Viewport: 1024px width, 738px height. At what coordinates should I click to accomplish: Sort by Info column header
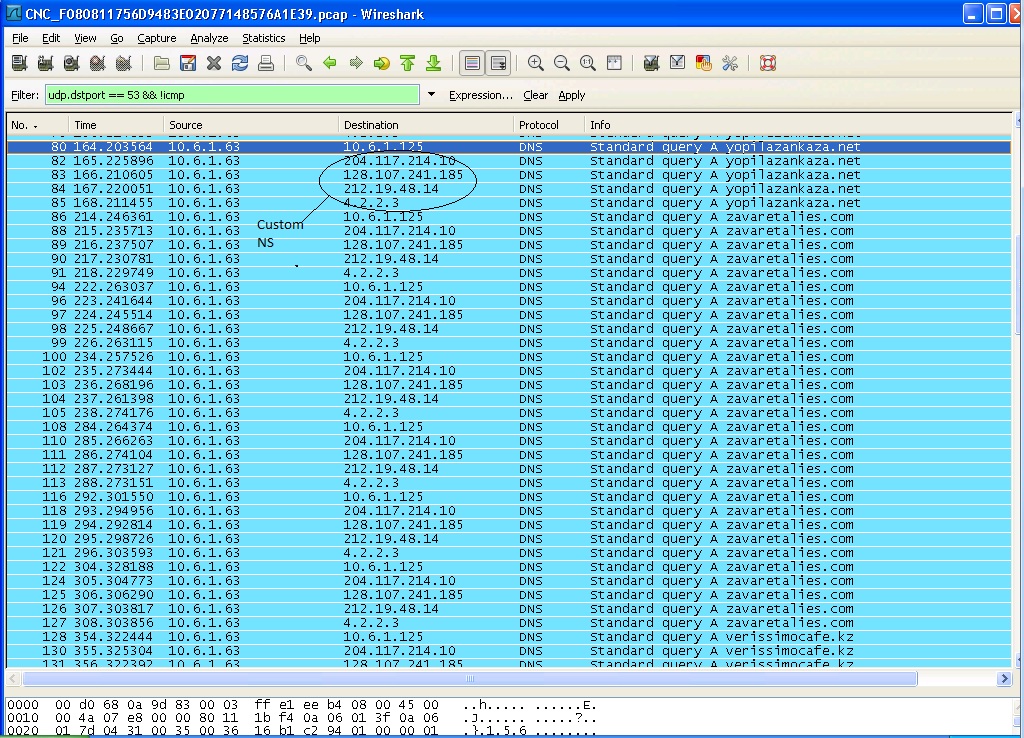pos(798,125)
